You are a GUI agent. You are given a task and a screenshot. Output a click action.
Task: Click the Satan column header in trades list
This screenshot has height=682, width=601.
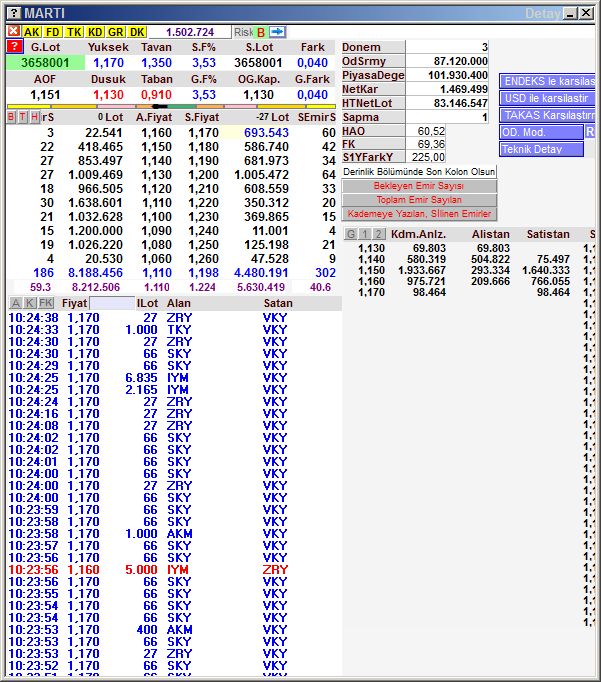click(278, 303)
